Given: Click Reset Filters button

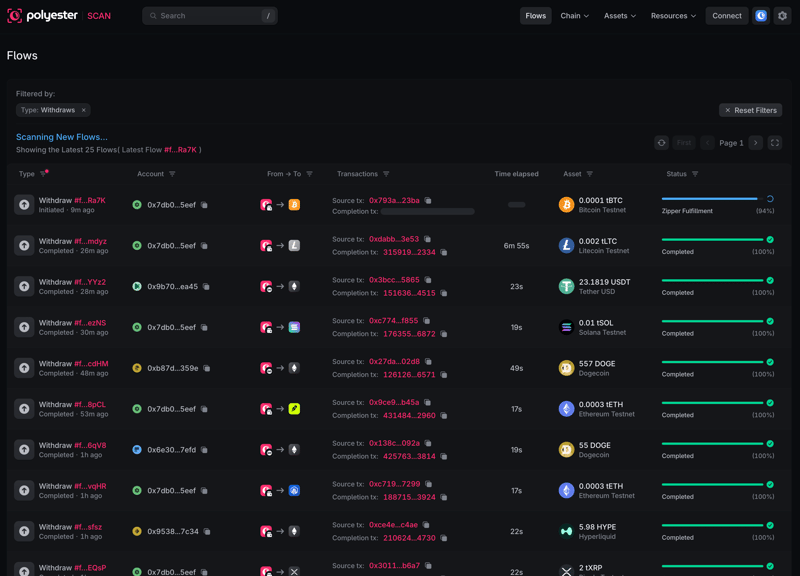Looking at the screenshot, I should pyautogui.click(x=751, y=110).
